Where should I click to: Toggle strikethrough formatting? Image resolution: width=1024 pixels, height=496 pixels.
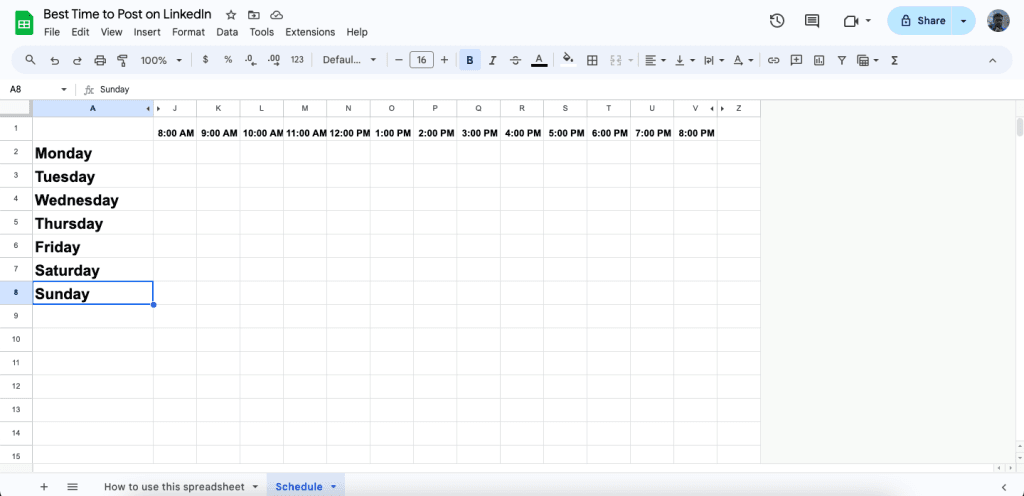pos(515,60)
